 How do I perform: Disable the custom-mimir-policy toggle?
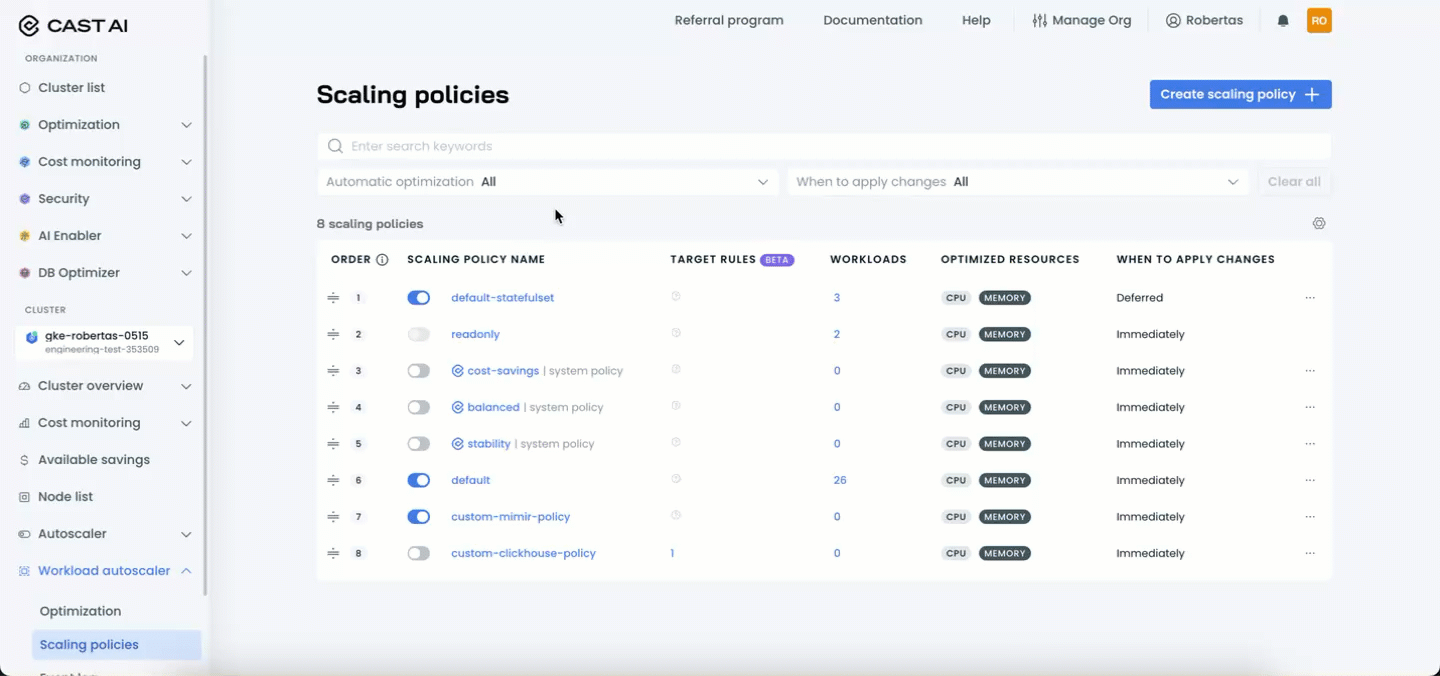[x=418, y=517]
